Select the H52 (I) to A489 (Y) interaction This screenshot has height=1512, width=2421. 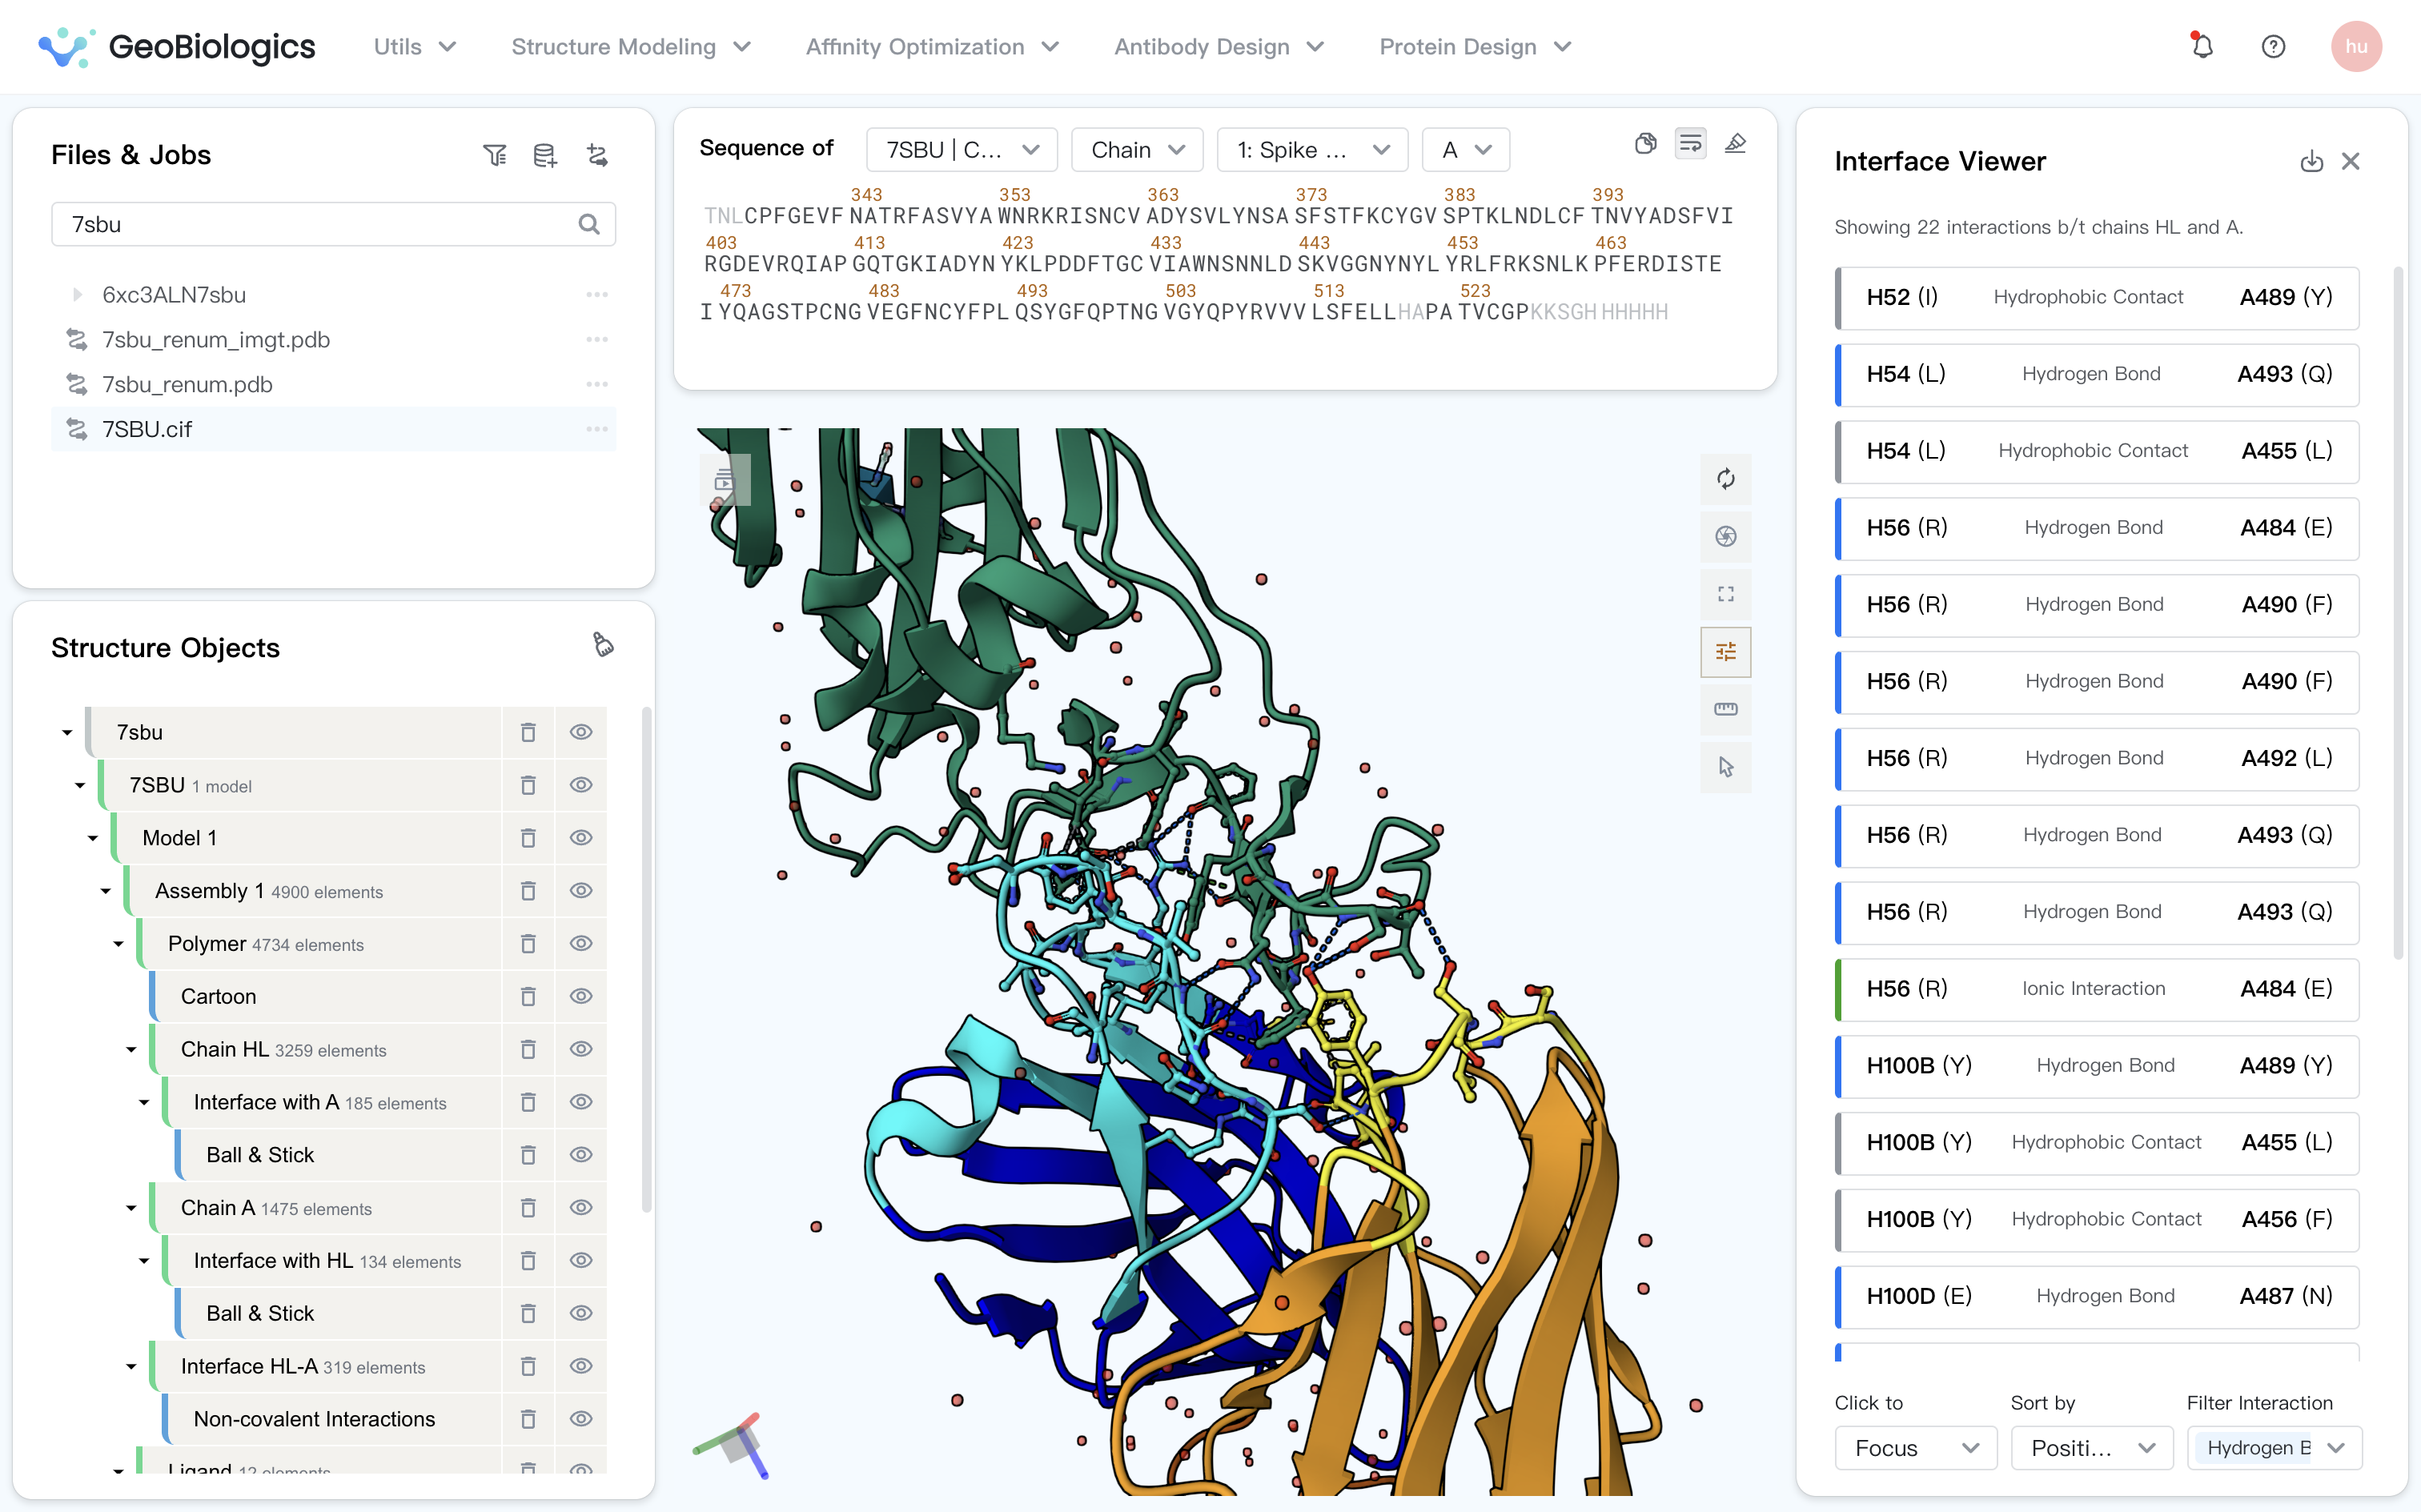click(x=2097, y=298)
